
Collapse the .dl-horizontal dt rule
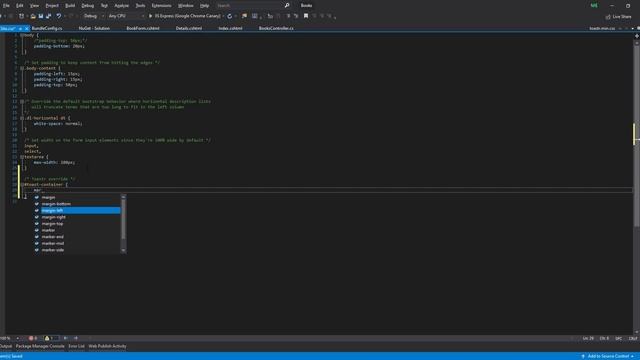click(x=22, y=118)
